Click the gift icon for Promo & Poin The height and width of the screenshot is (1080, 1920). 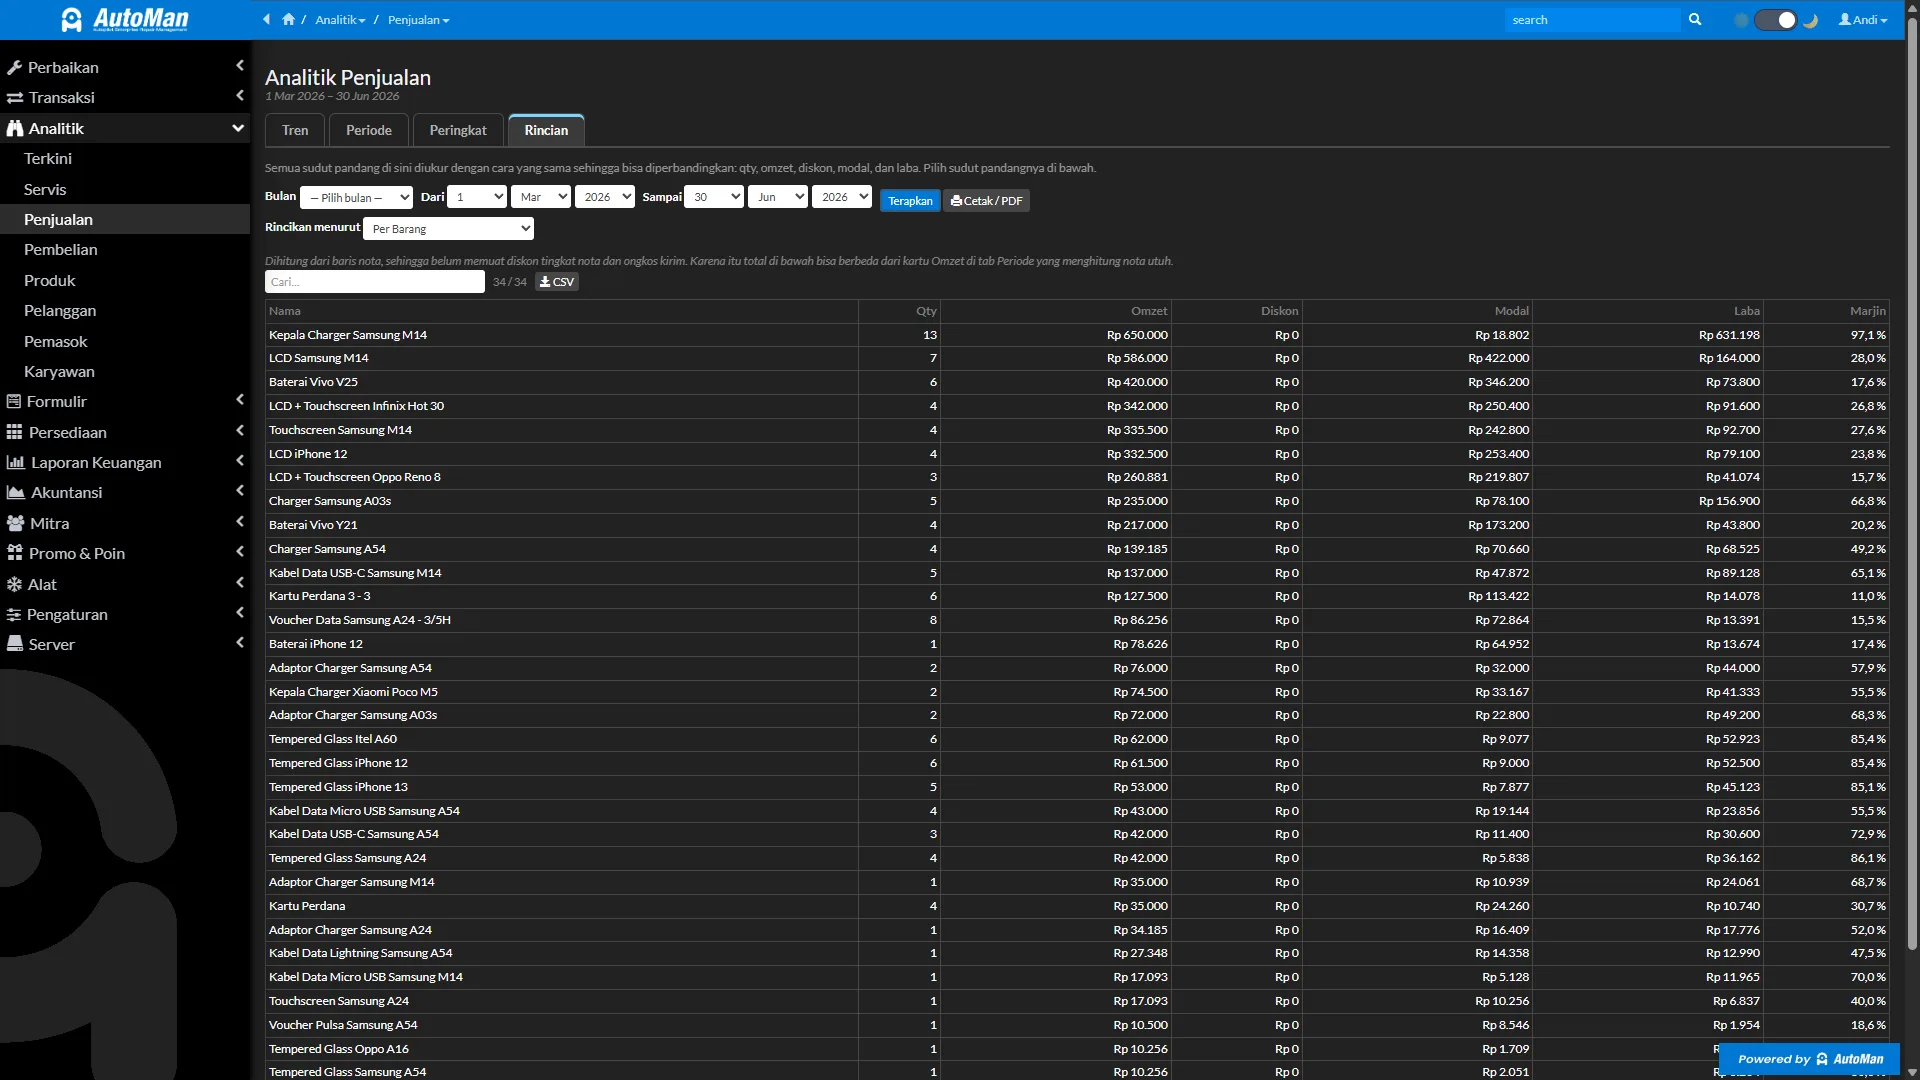coord(14,554)
